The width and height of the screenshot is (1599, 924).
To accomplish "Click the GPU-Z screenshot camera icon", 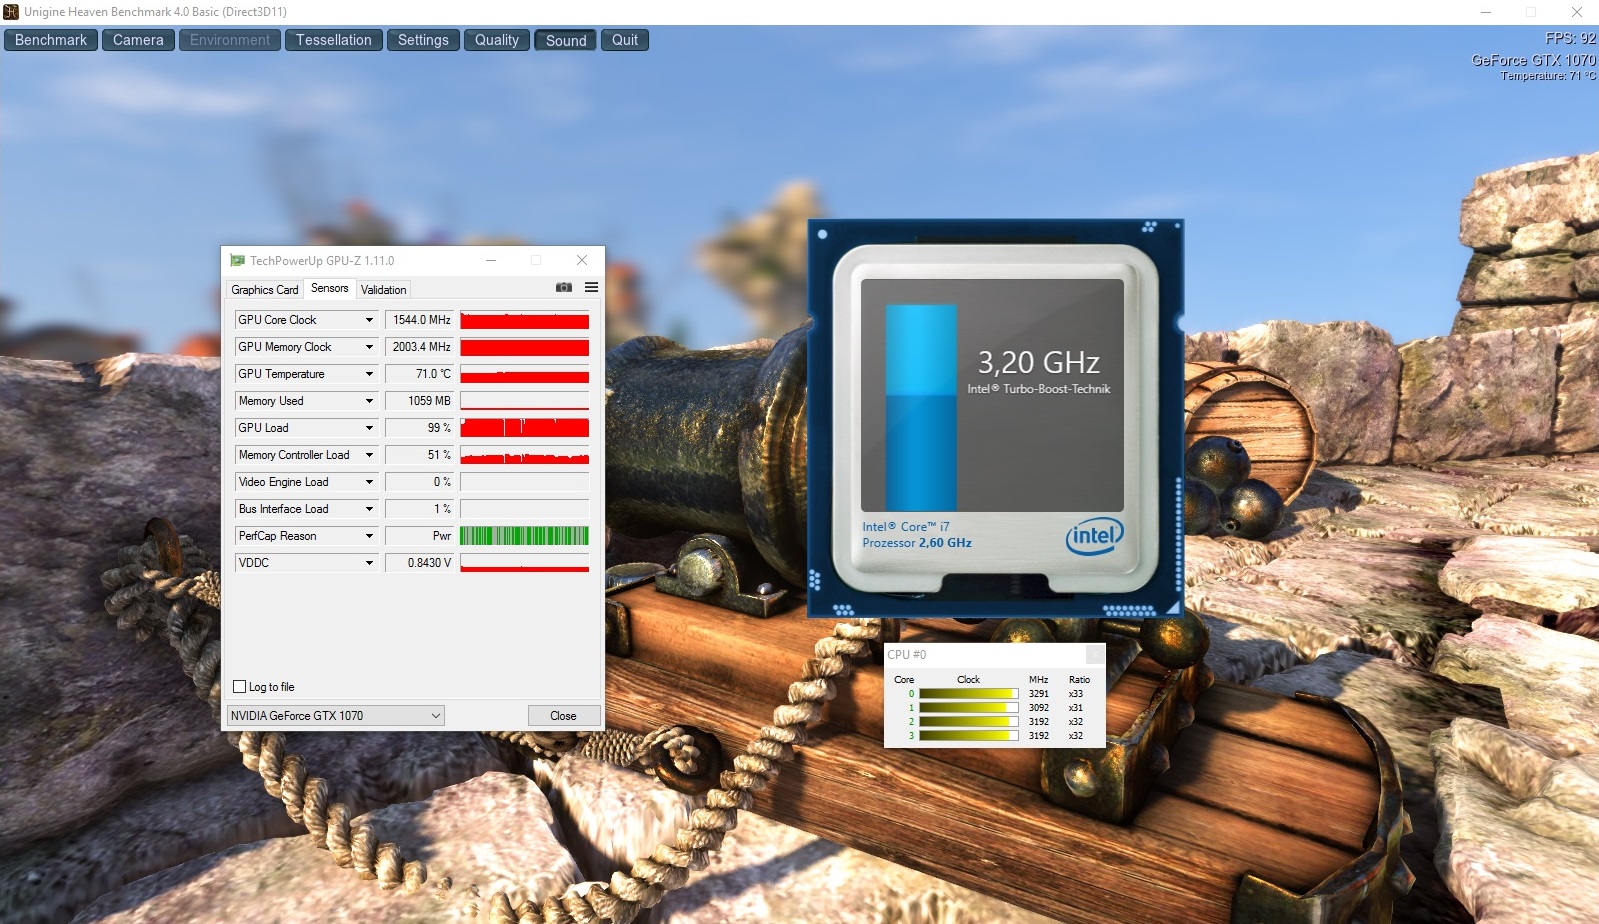I will coord(564,287).
